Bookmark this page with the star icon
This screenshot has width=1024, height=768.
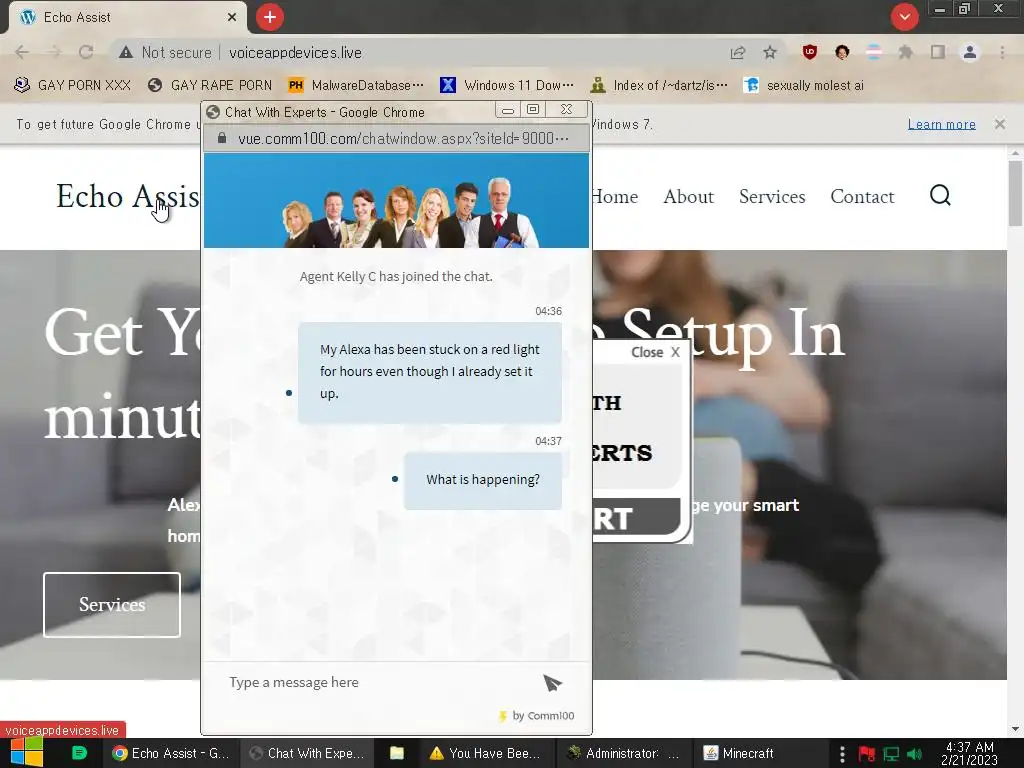click(x=770, y=52)
